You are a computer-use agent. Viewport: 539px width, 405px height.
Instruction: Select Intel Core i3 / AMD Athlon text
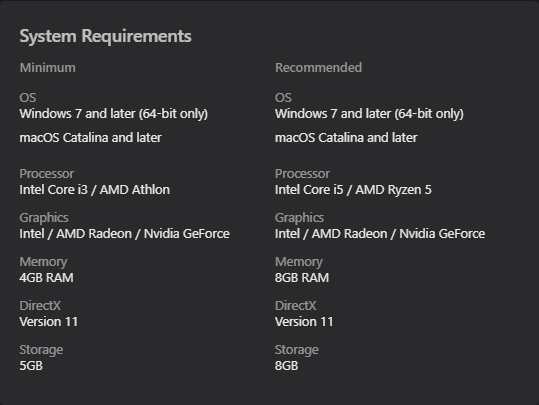tap(95, 190)
